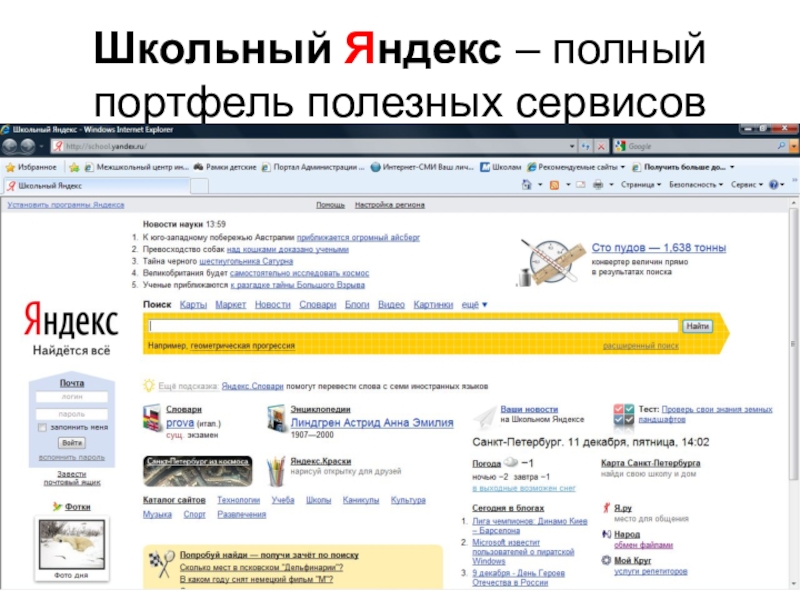Select the Словари search tab
Viewport: 800px width, 600px height.
tap(318, 305)
